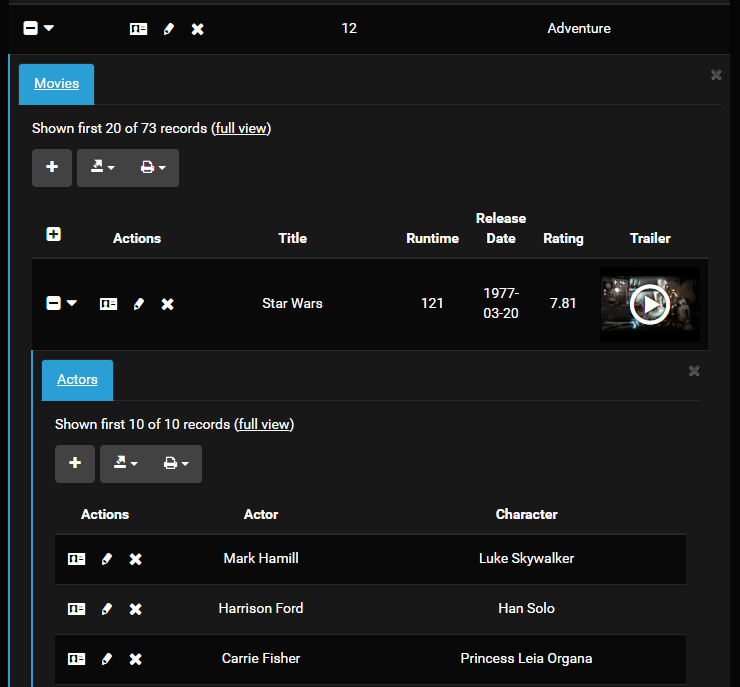
Task: Play the Star Wars trailer
Action: [x=650, y=305]
